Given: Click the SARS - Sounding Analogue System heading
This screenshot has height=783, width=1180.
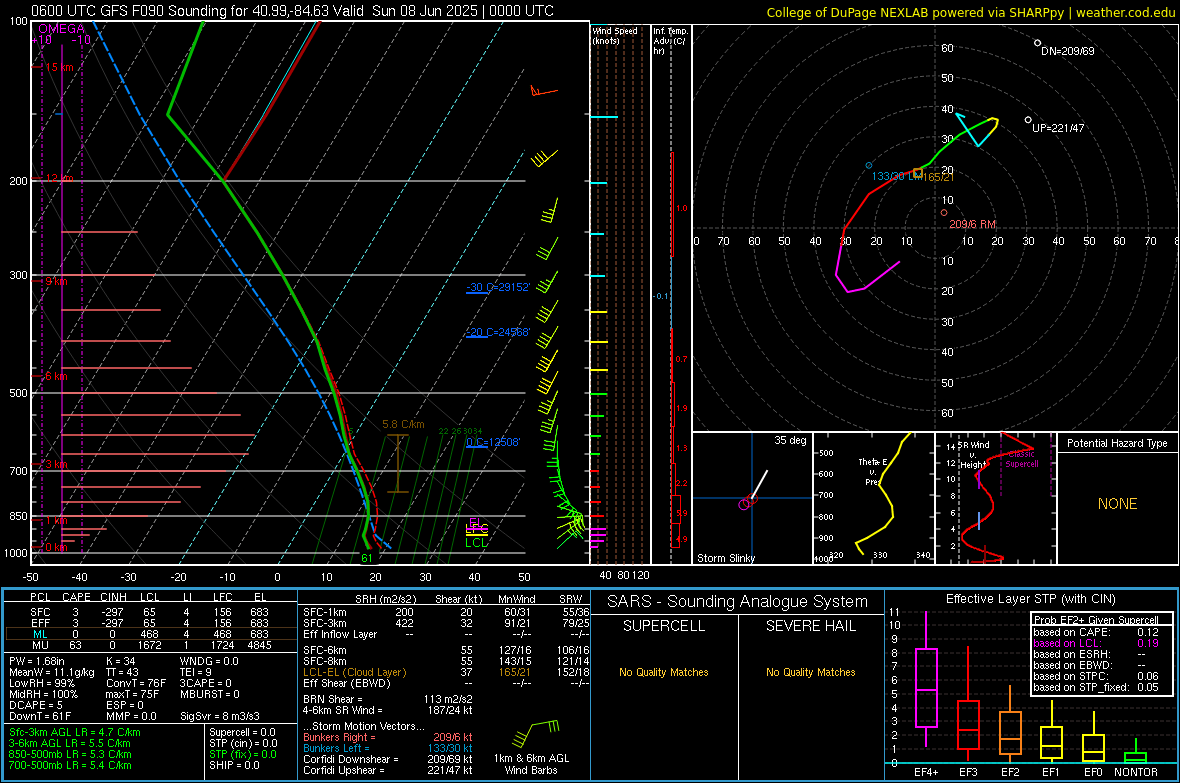Looking at the screenshot, I should (x=738, y=602).
